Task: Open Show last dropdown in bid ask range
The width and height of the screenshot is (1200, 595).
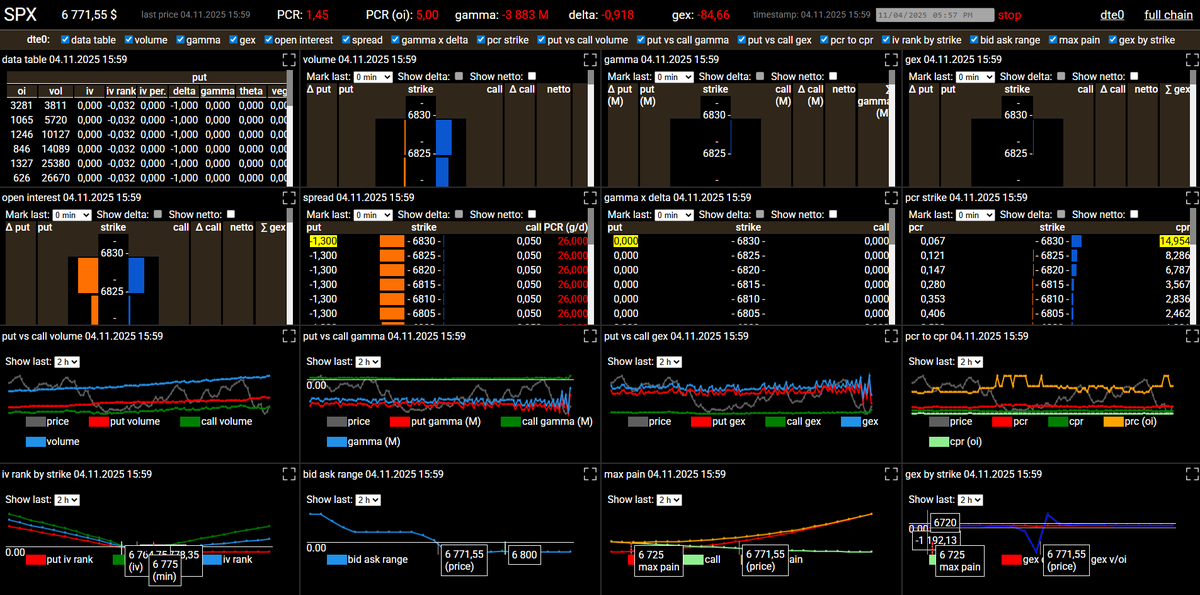Action: coord(367,499)
